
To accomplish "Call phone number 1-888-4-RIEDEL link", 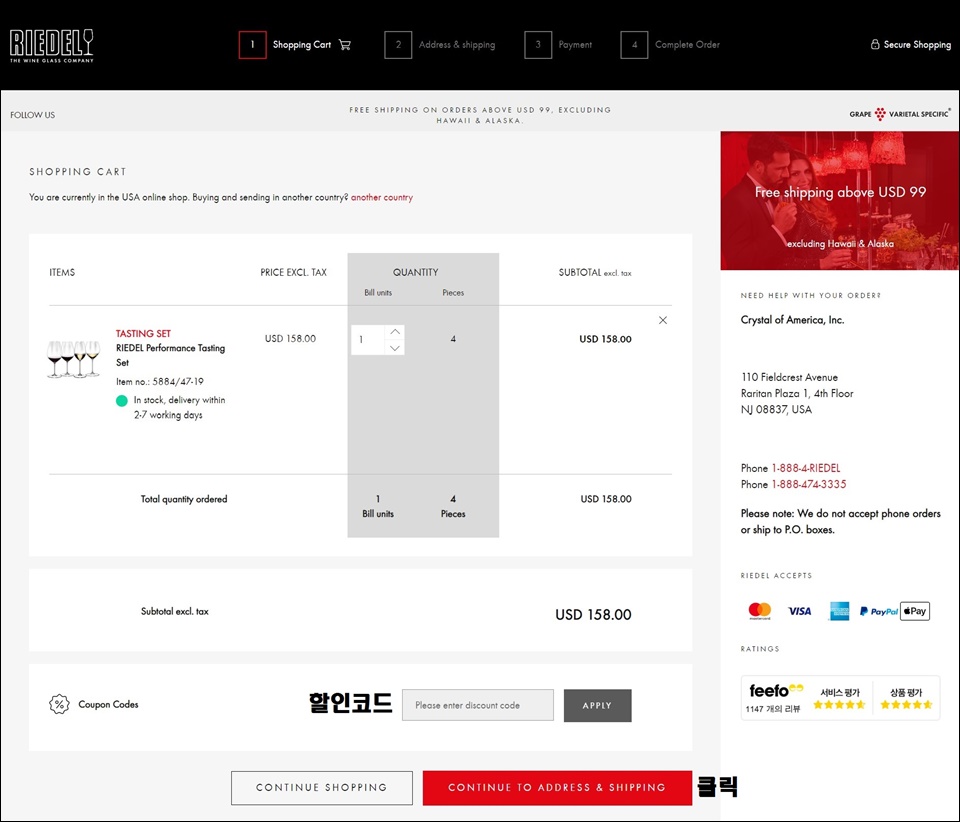I will click(x=806, y=468).
